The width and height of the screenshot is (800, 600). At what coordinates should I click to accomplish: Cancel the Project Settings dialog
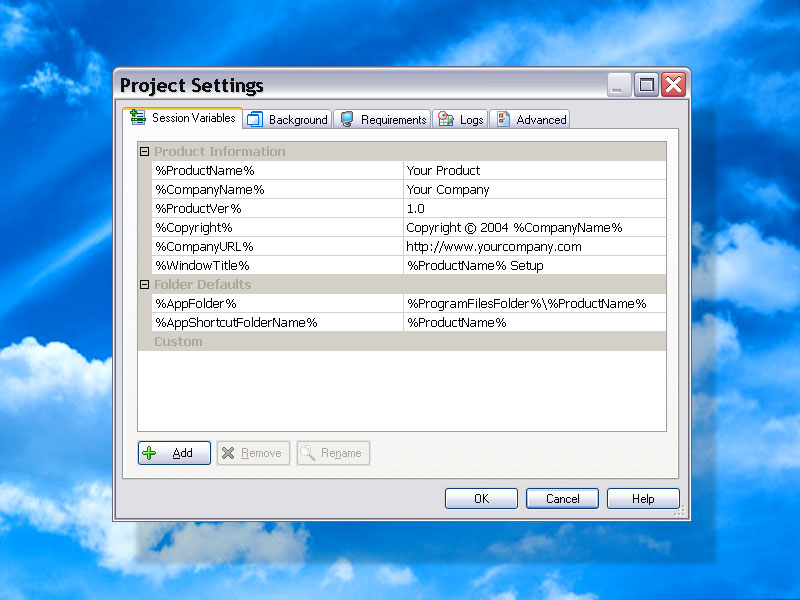562,498
